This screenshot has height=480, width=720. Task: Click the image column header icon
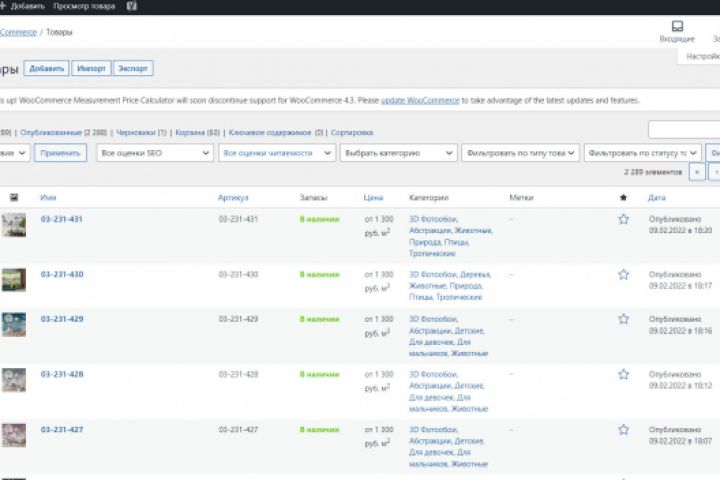coord(13,198)
